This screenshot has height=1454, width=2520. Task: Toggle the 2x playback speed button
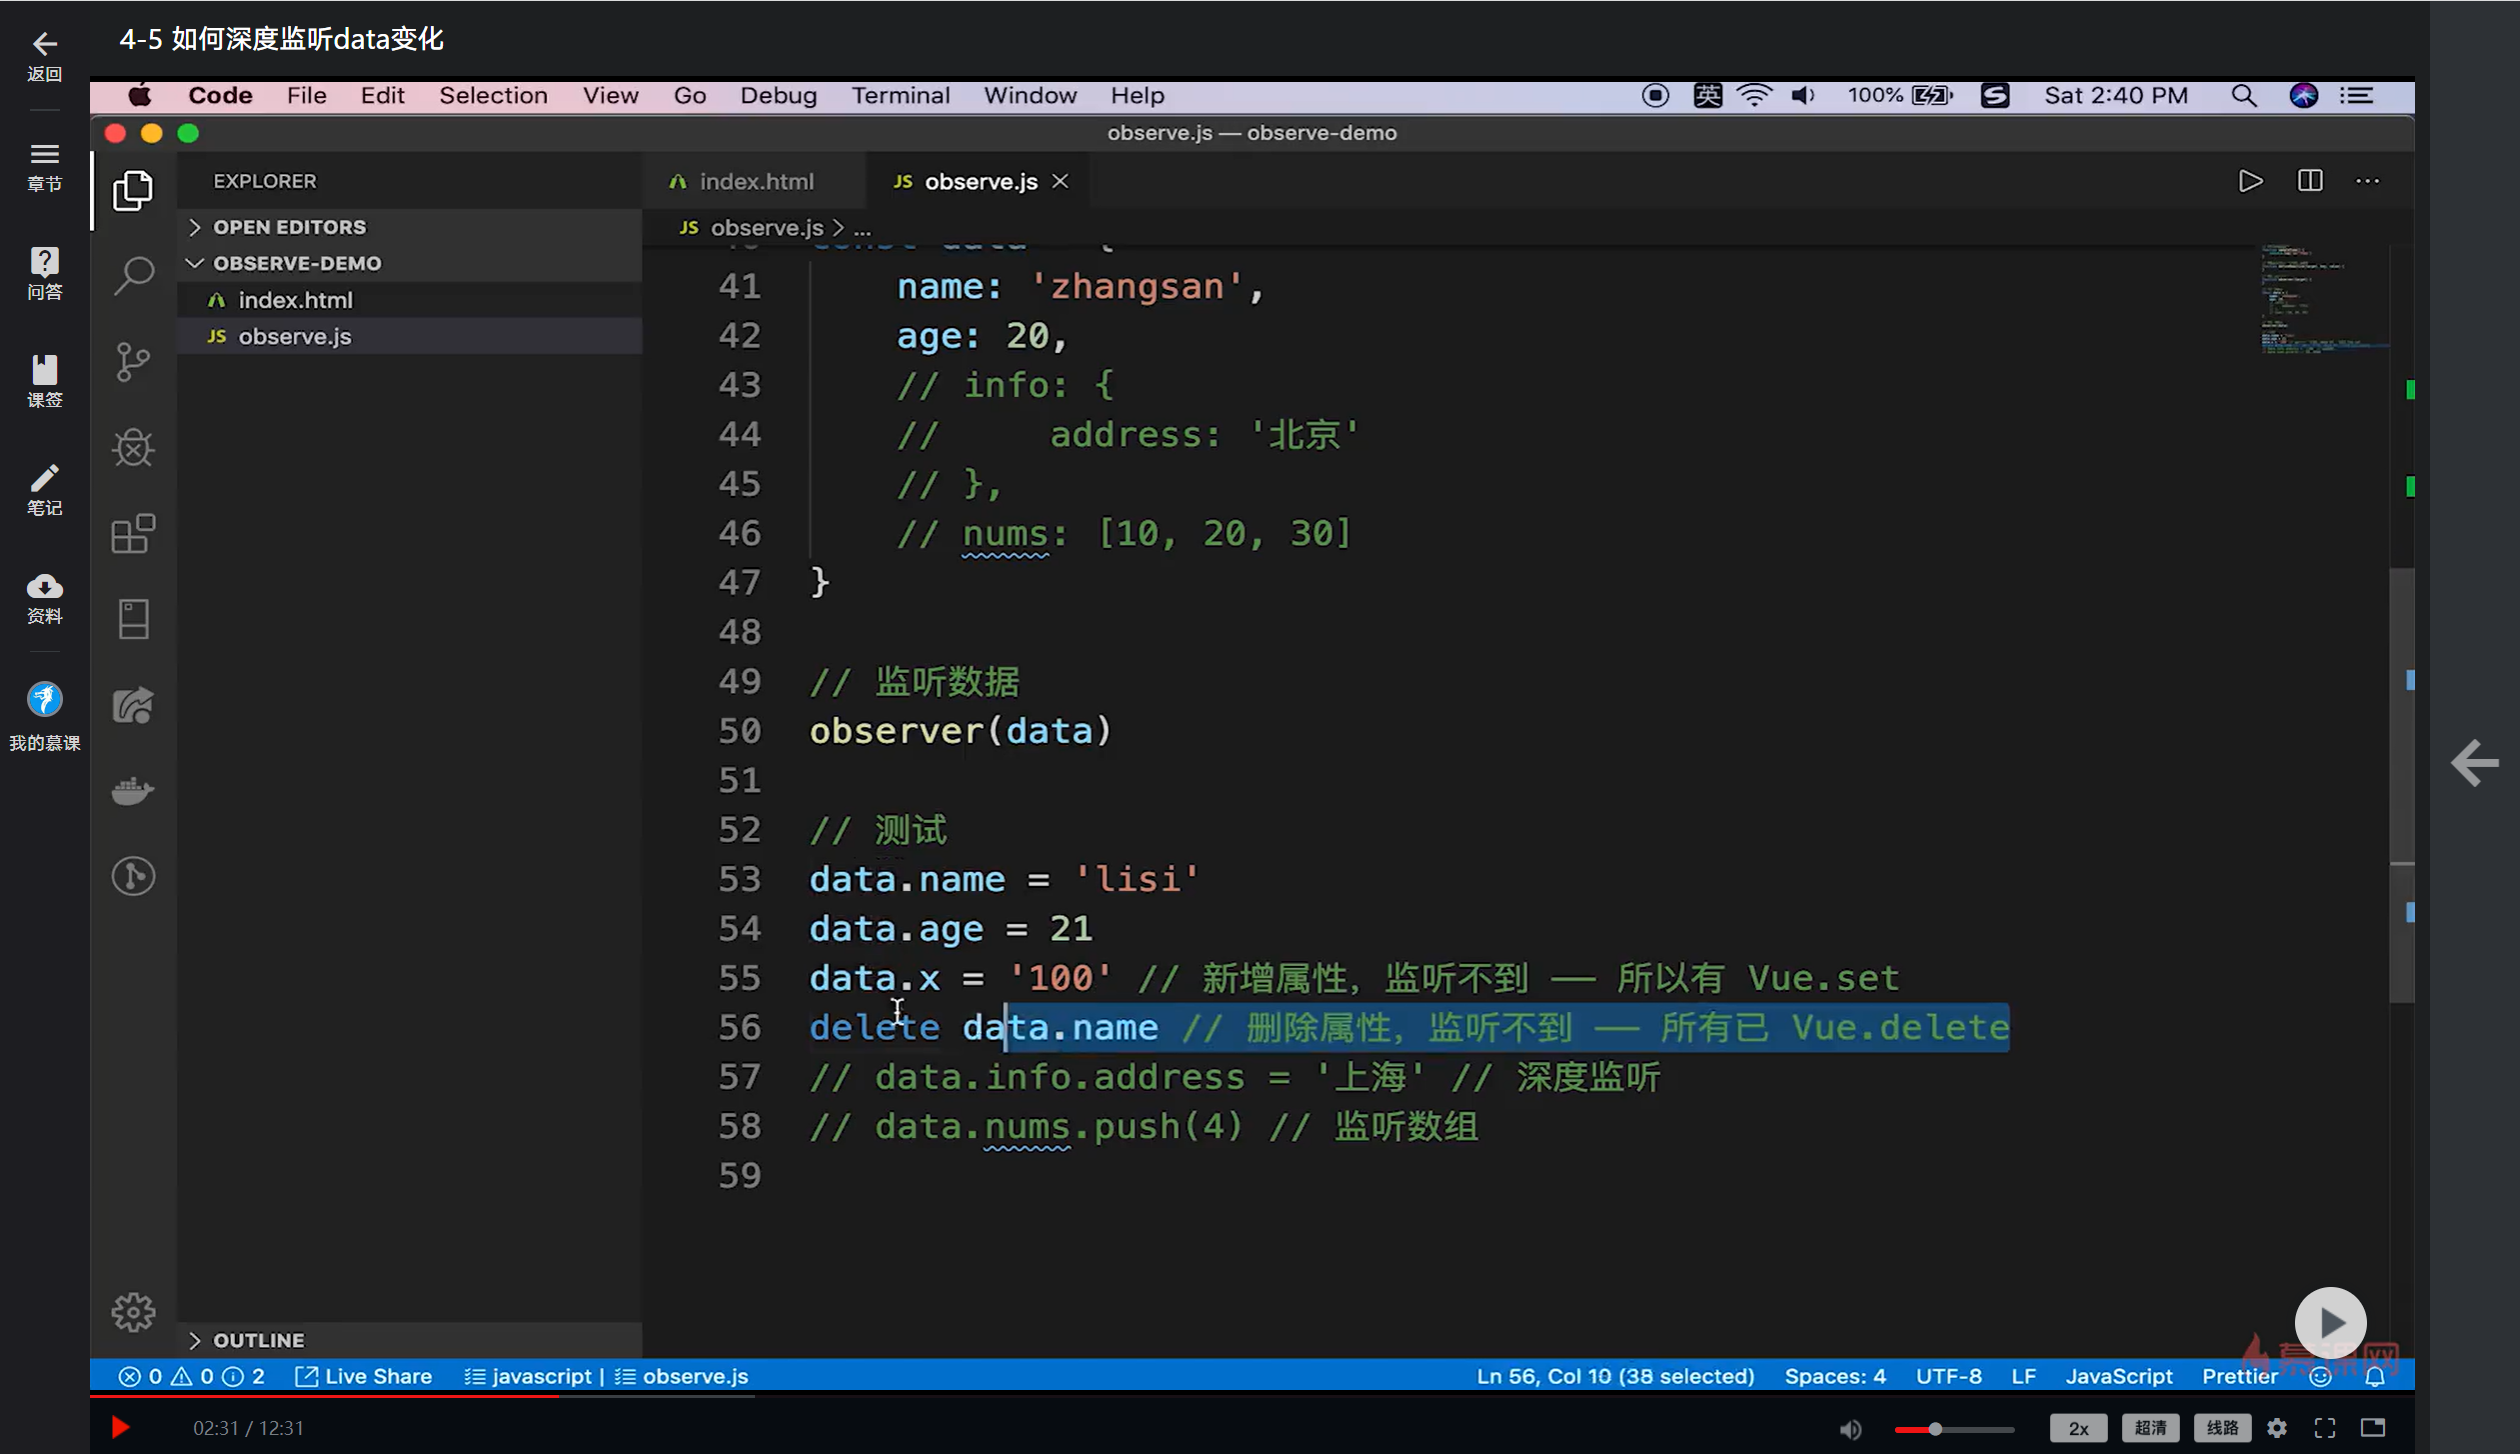(x=2078, y=1428)
